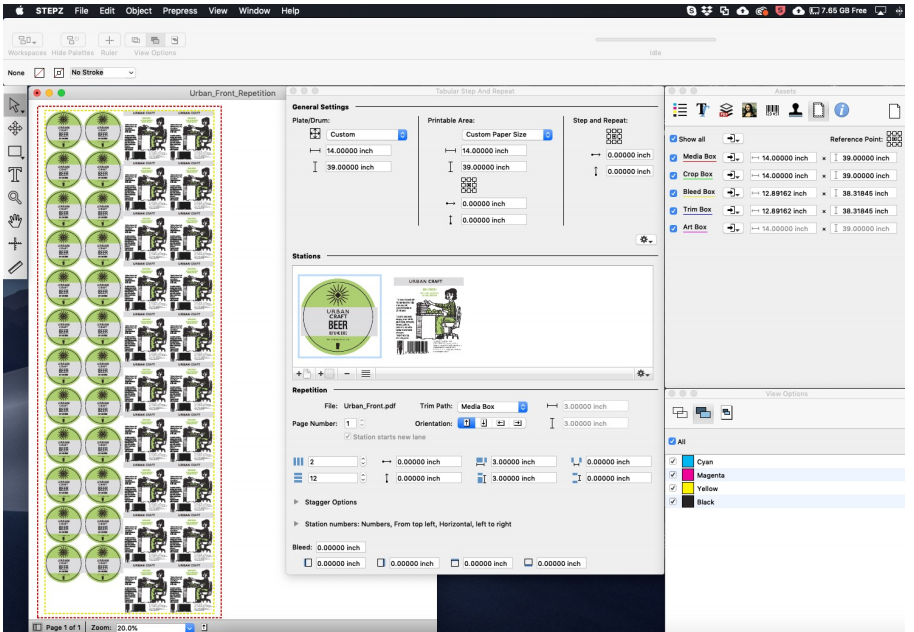Open the Prepress menu

point(180,10)
